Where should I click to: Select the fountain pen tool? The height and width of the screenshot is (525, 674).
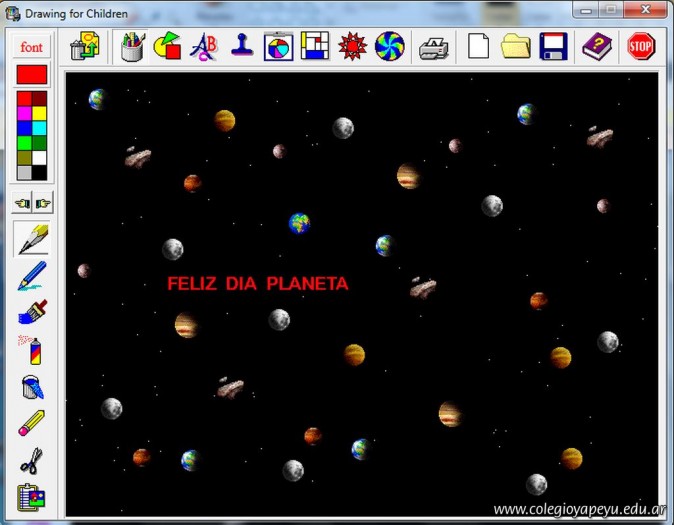pos(31,239)
